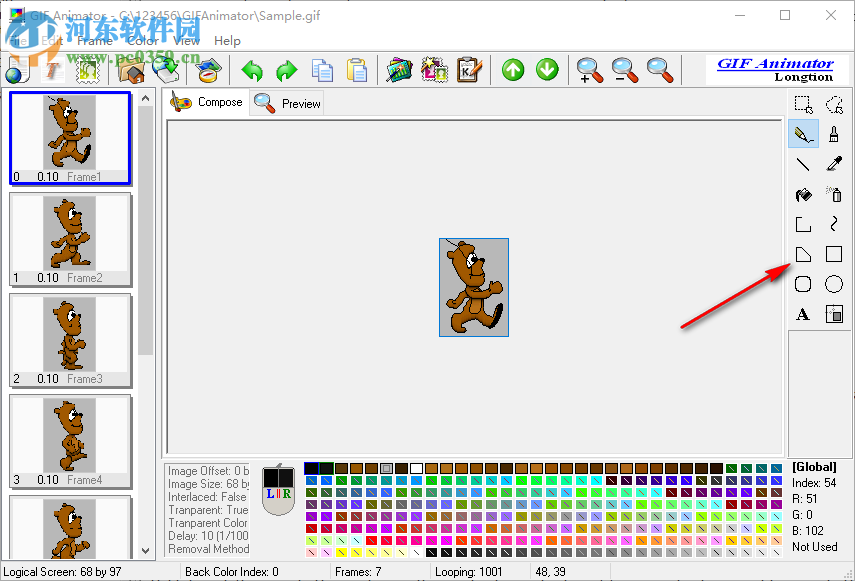The image size is (855, 581).
Task: Select the Text tool
Action: coord(803,314)
